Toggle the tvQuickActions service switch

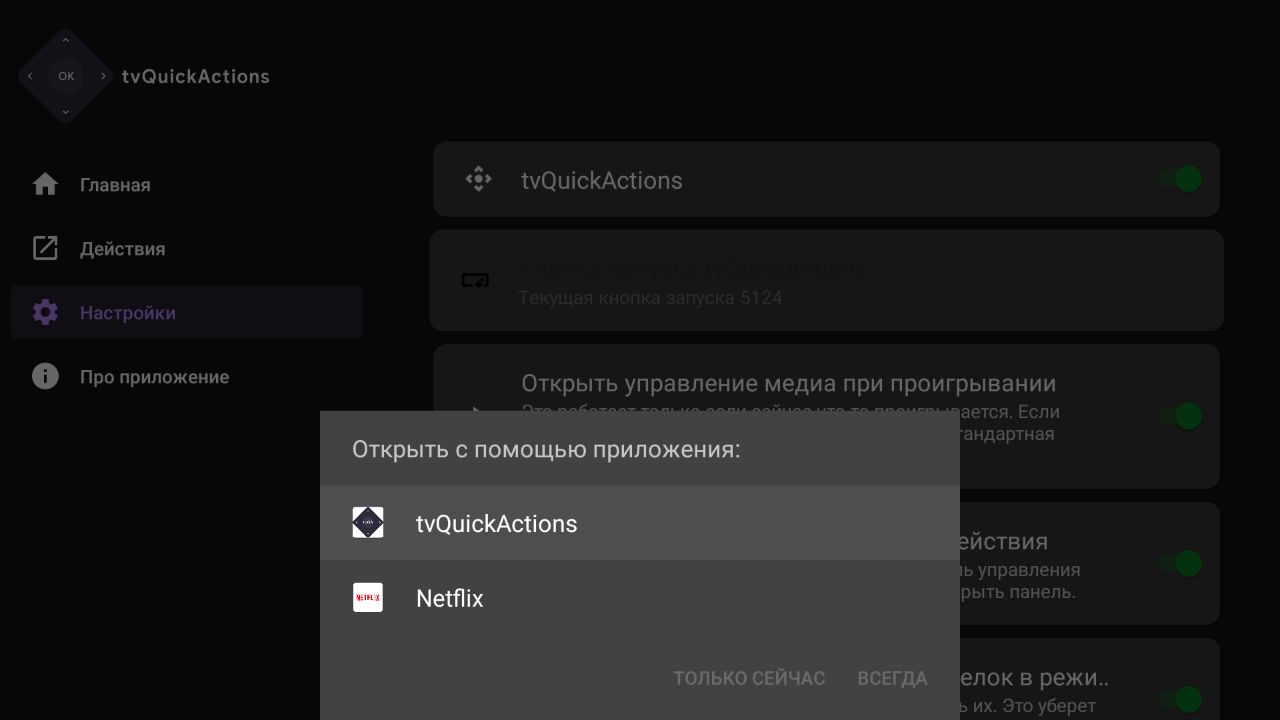click(x=1181, y=179)
